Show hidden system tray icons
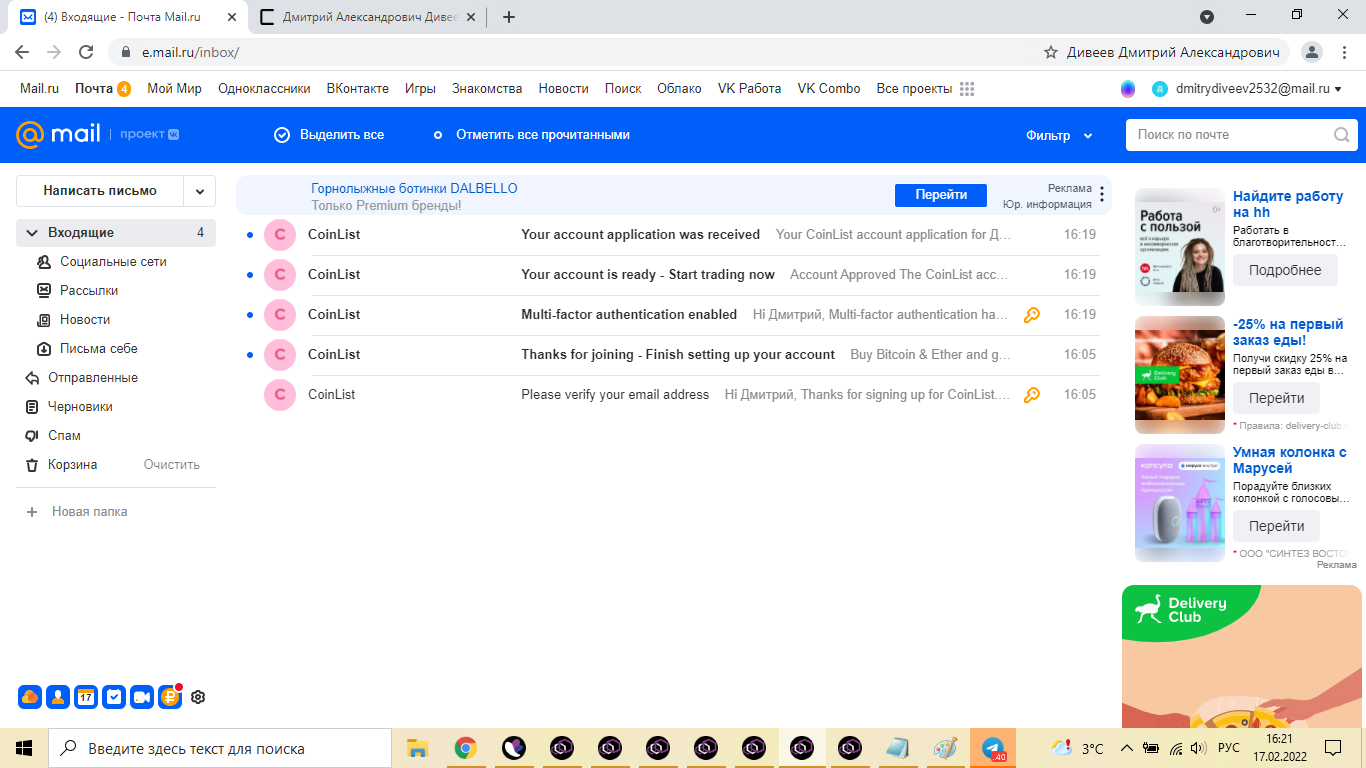The width and height of the screenshot is (1366, 768). pos(1127,748)
